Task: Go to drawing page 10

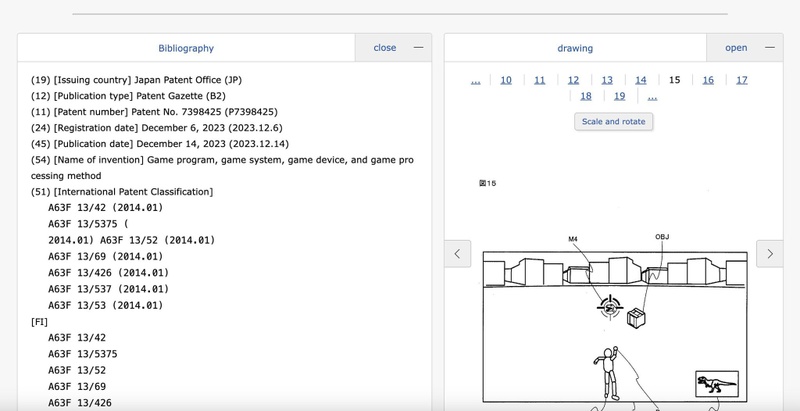Action: tap(506, 80)
